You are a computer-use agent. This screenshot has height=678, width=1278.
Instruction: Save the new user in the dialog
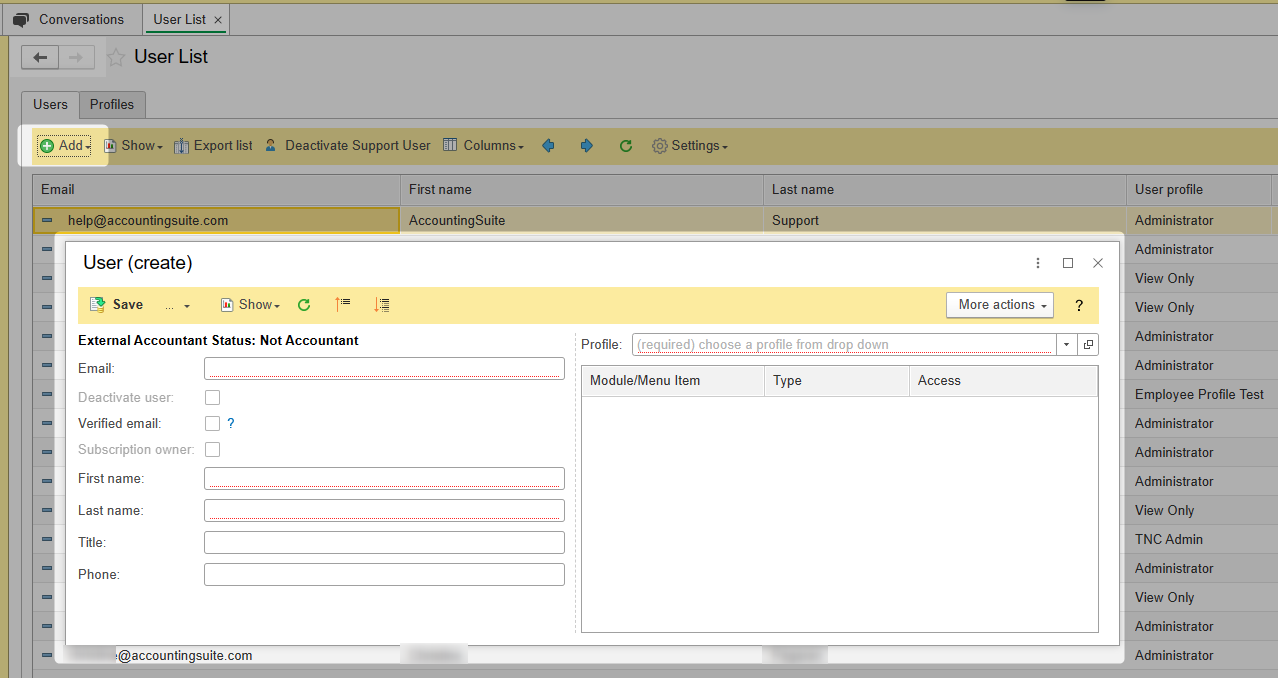pyautogui.click(x=117, y=305)
